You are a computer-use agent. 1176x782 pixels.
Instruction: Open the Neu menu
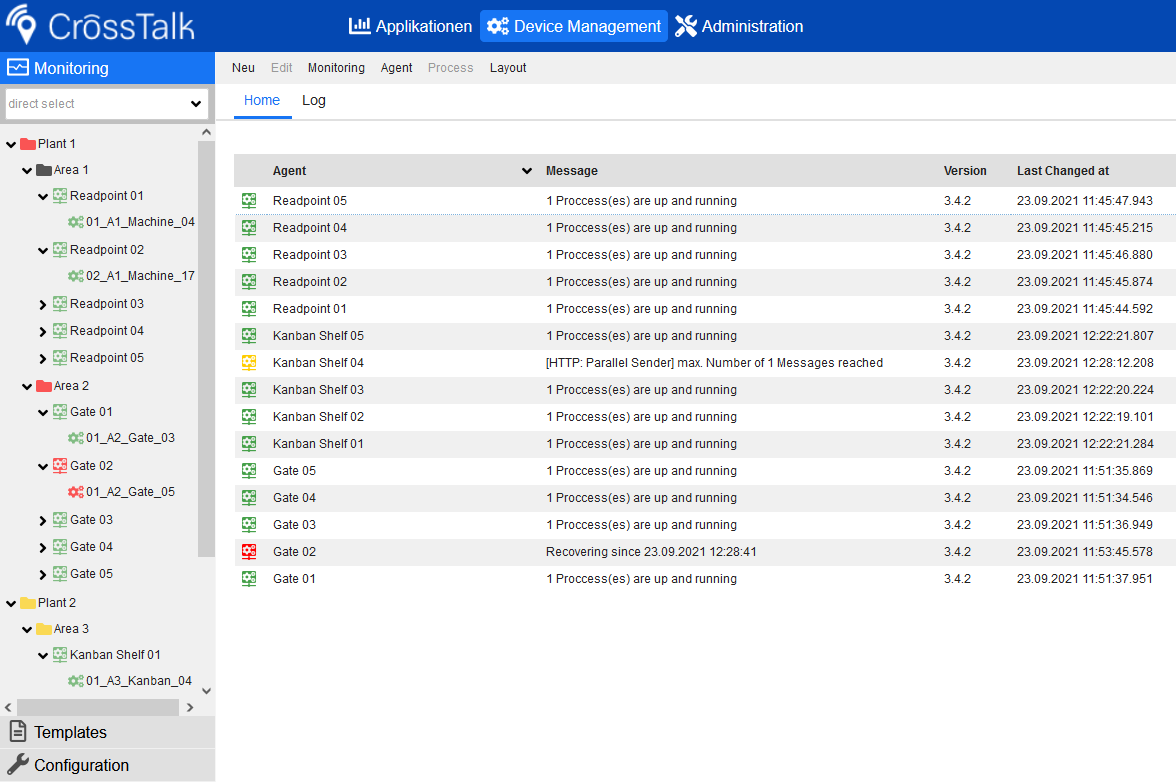[x=243, y=67]
